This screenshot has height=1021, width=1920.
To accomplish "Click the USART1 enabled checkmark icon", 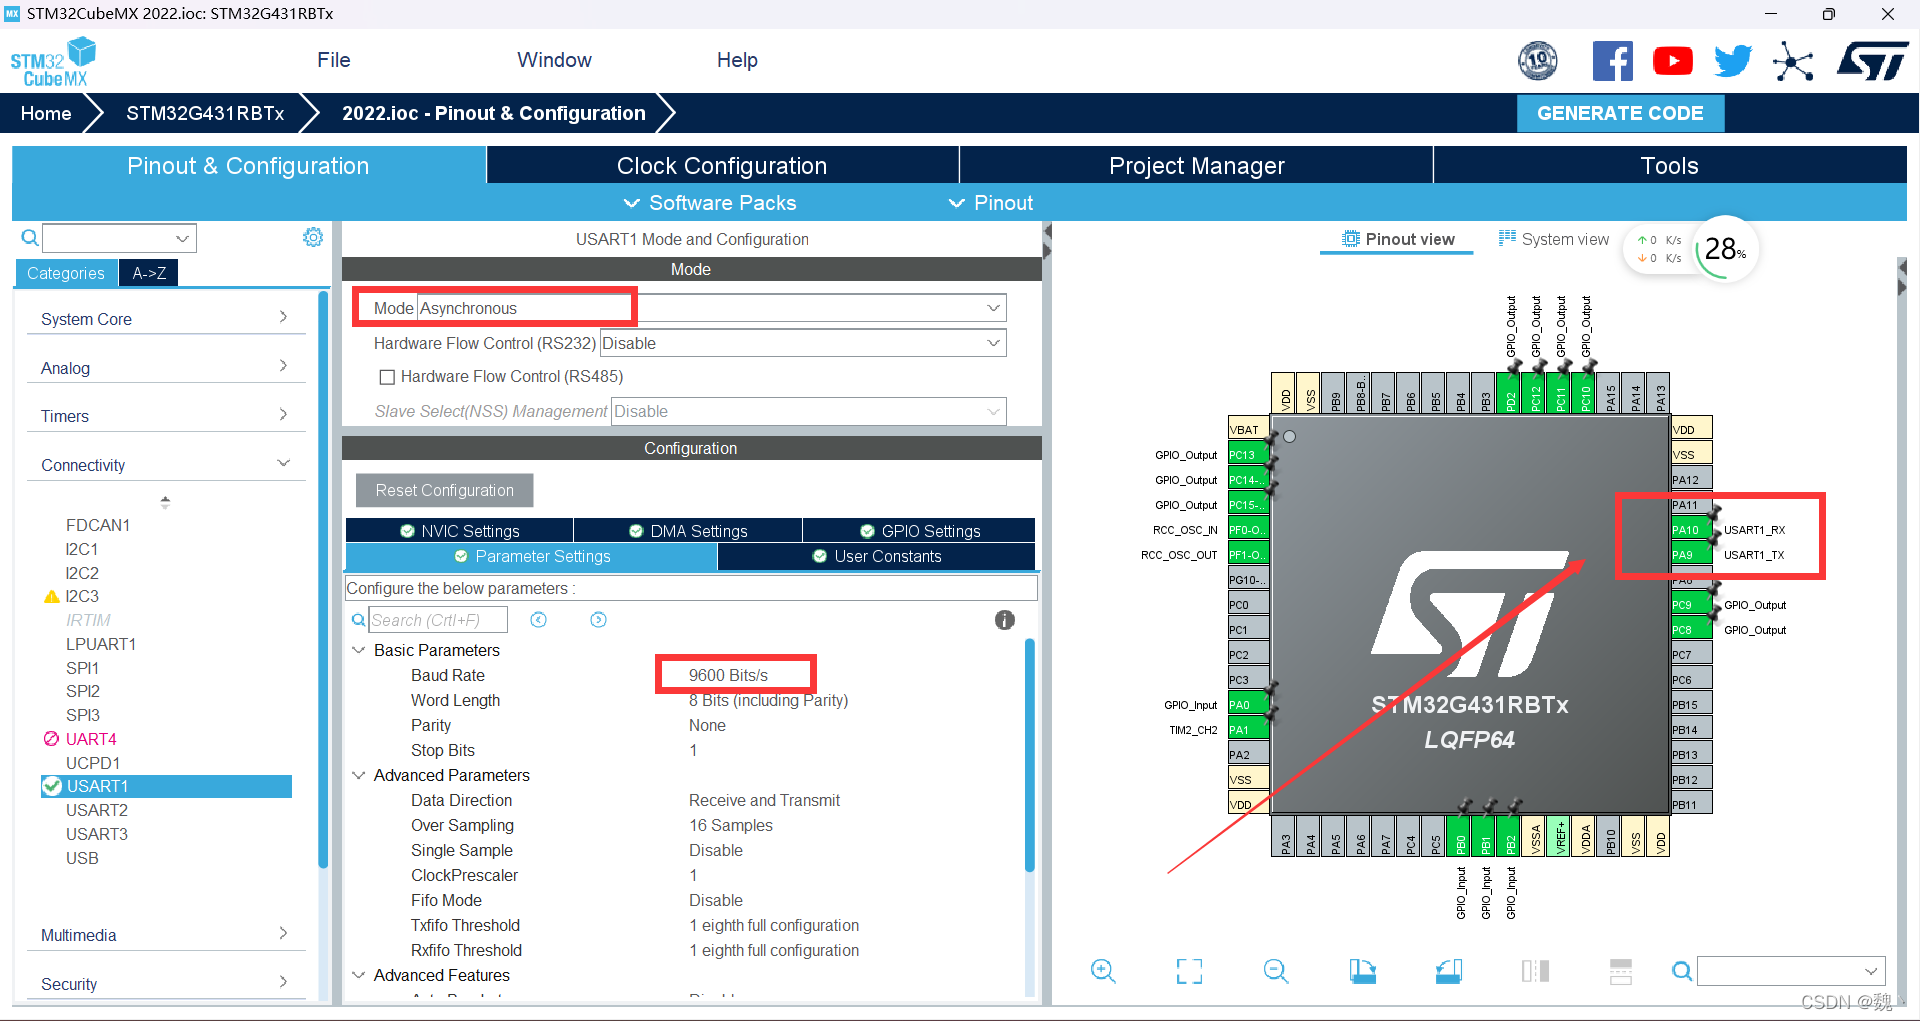I will click(52, 786).
